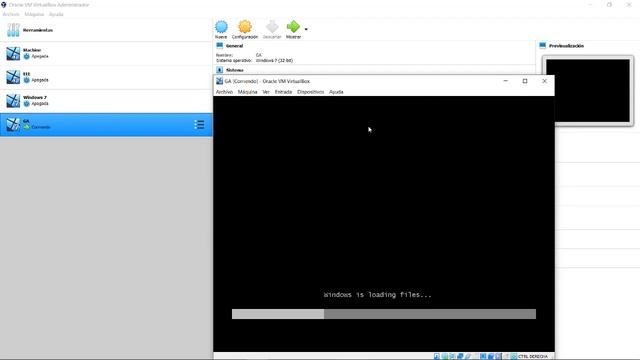Click the General section header
This screenshot has width=640, height=360.
[x=234, y=46]
